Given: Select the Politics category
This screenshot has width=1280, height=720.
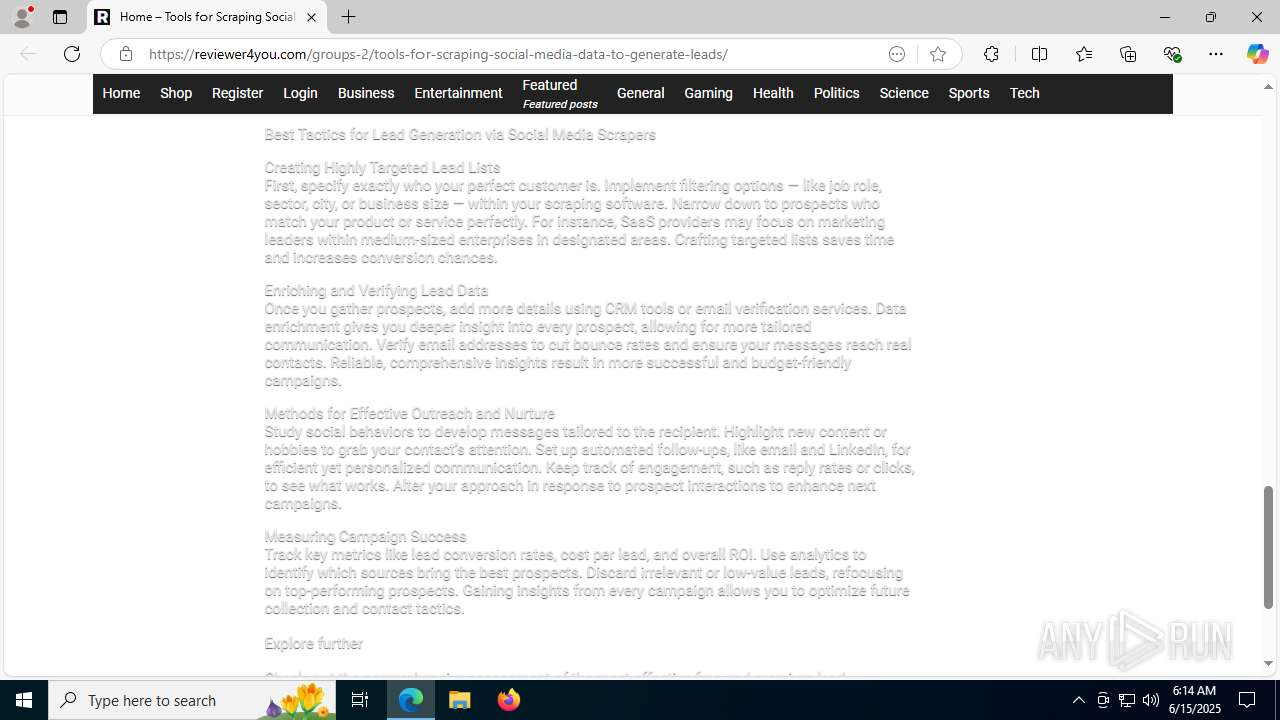Looking at the screenshot, I should [836, 93].
